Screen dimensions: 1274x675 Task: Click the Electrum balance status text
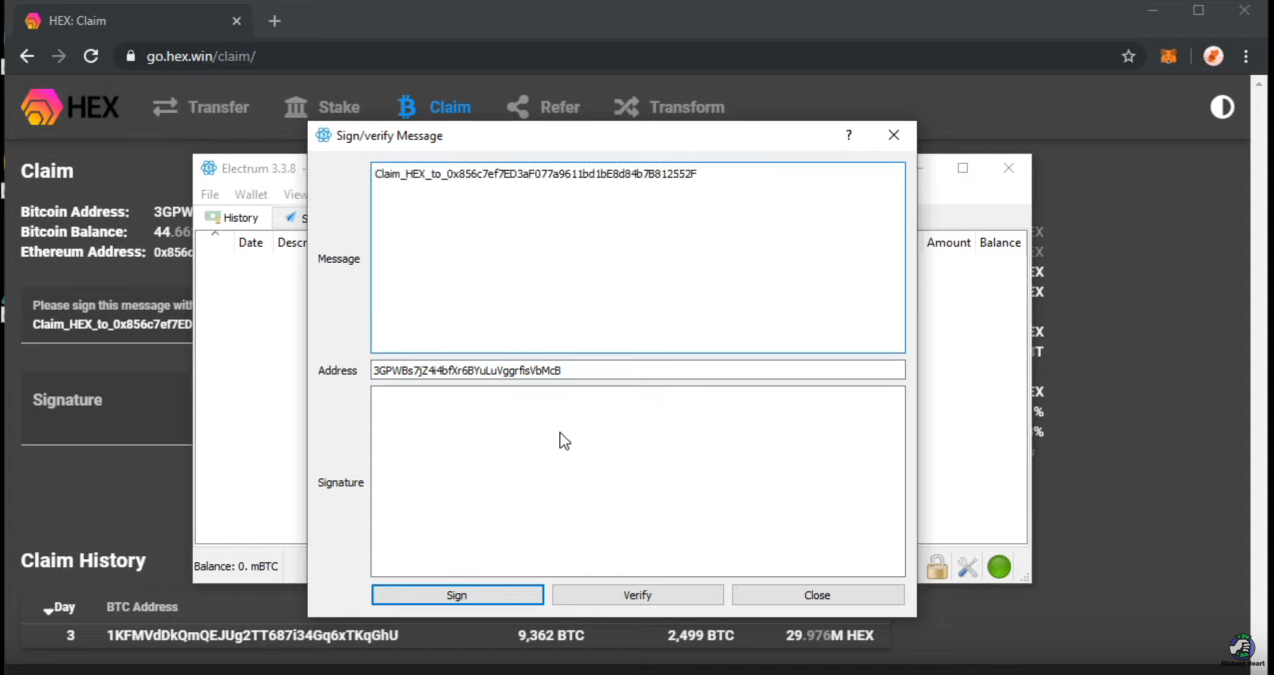[x=236, y=566]
